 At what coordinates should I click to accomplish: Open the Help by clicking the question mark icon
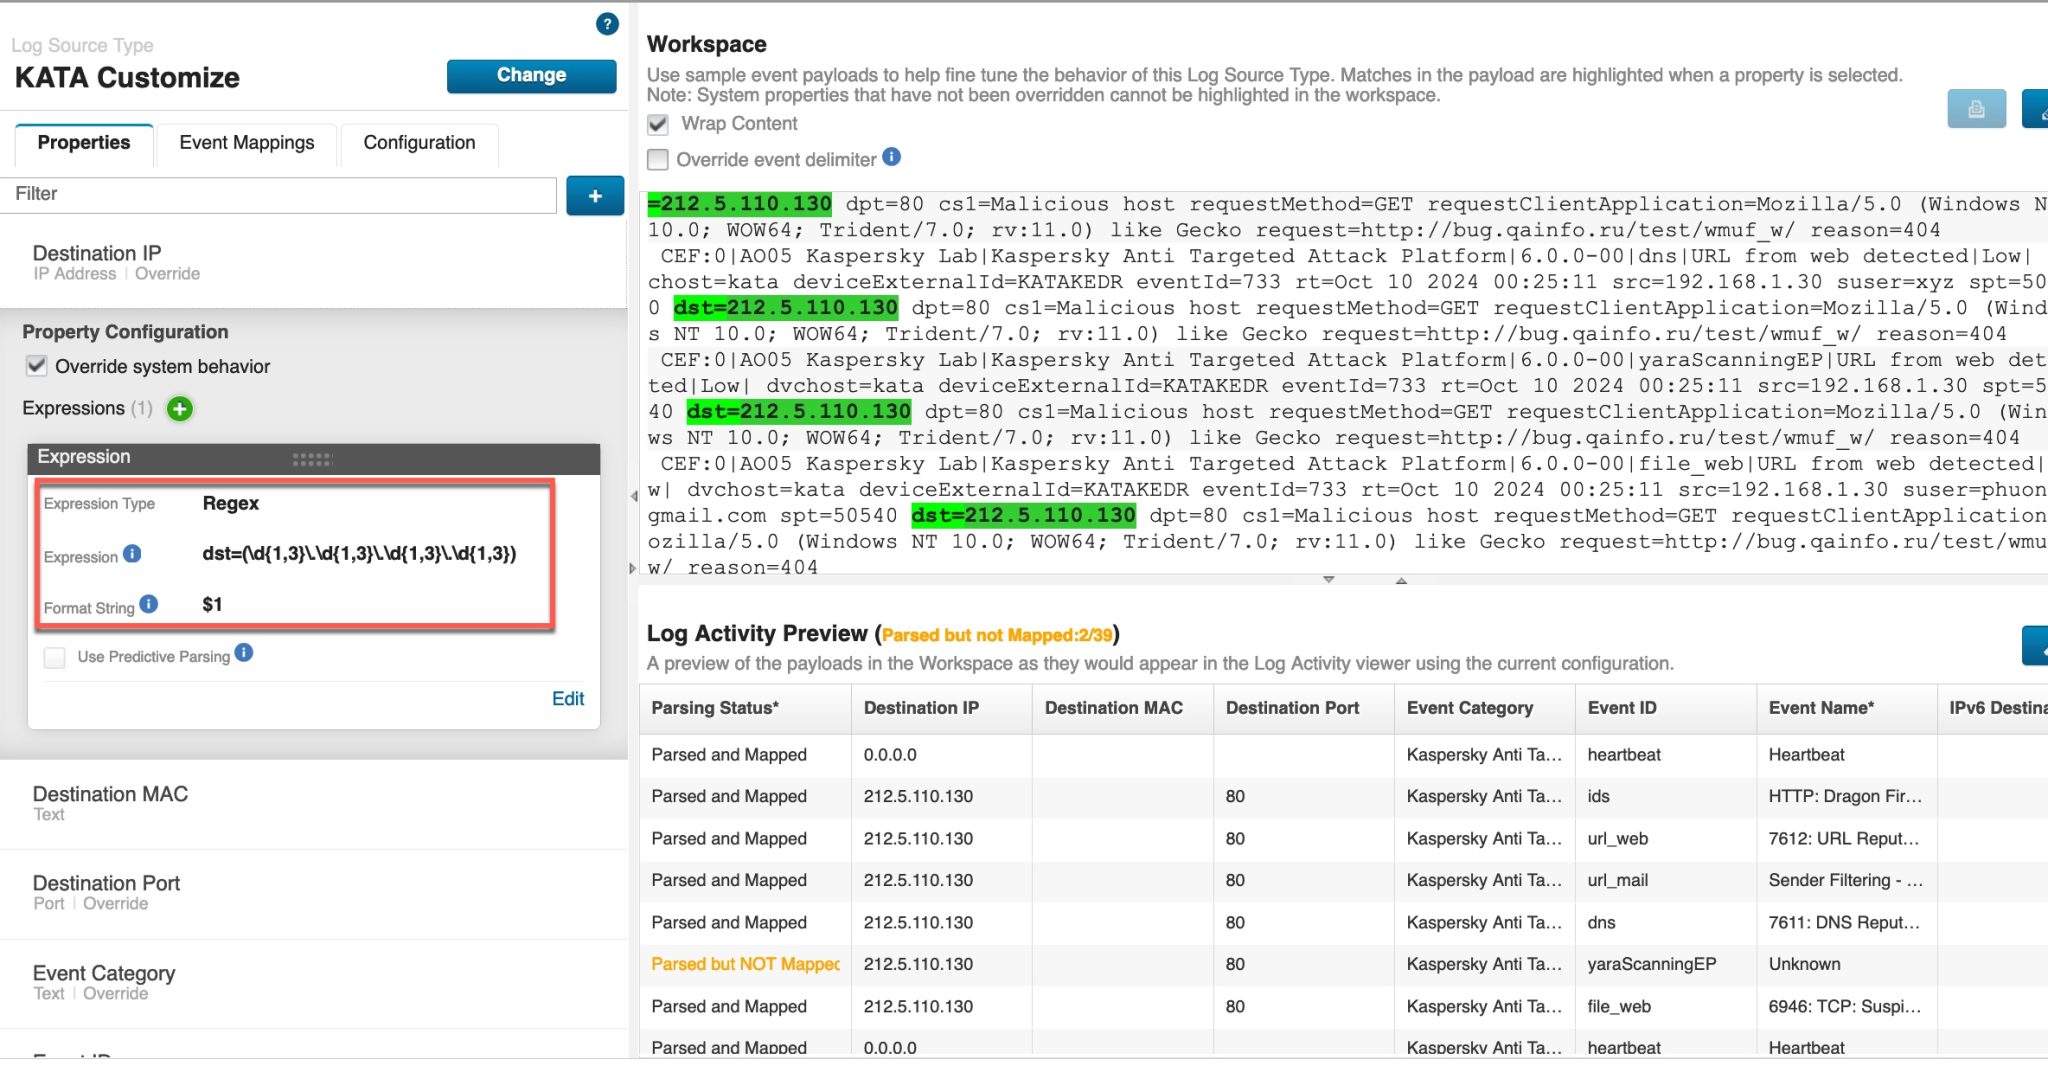(606, 24)
